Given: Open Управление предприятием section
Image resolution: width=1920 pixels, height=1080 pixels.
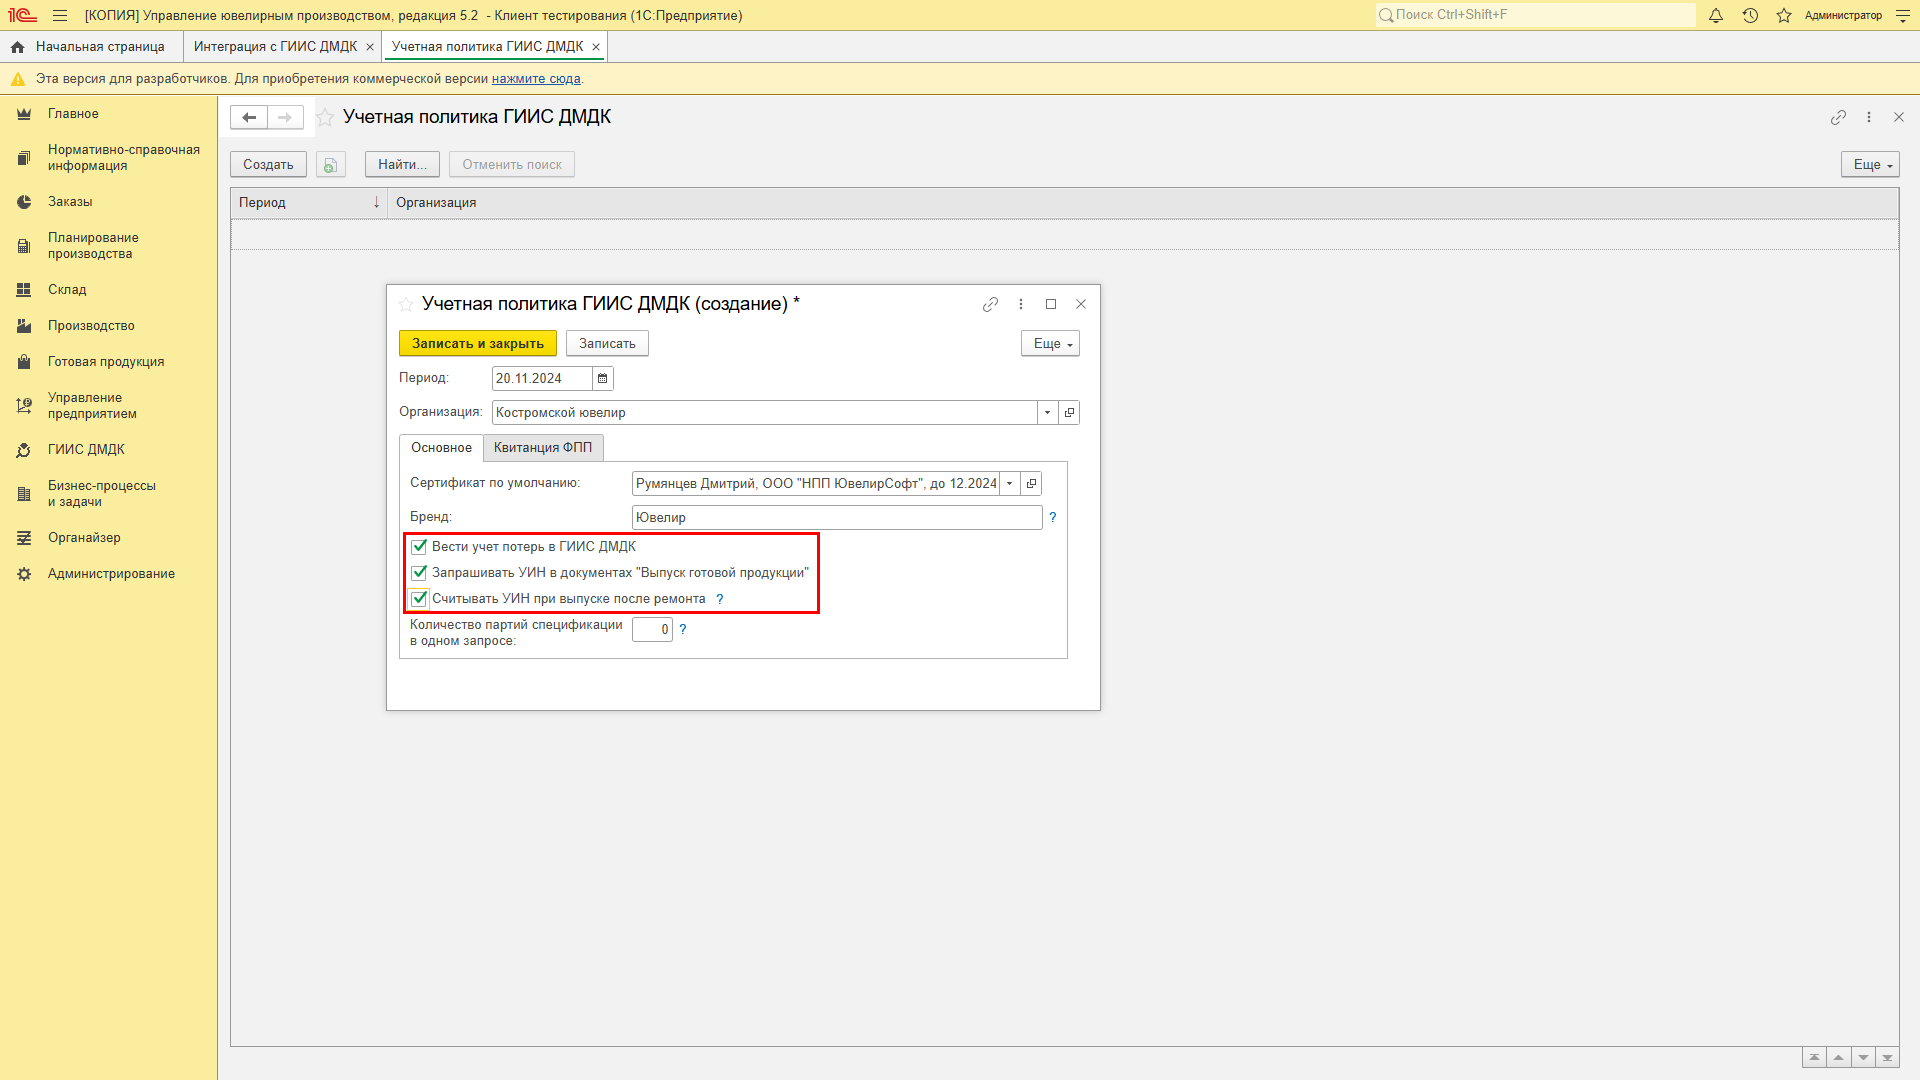Looking at the screenshot, I should pyautogui.click(x=108, y=406).
